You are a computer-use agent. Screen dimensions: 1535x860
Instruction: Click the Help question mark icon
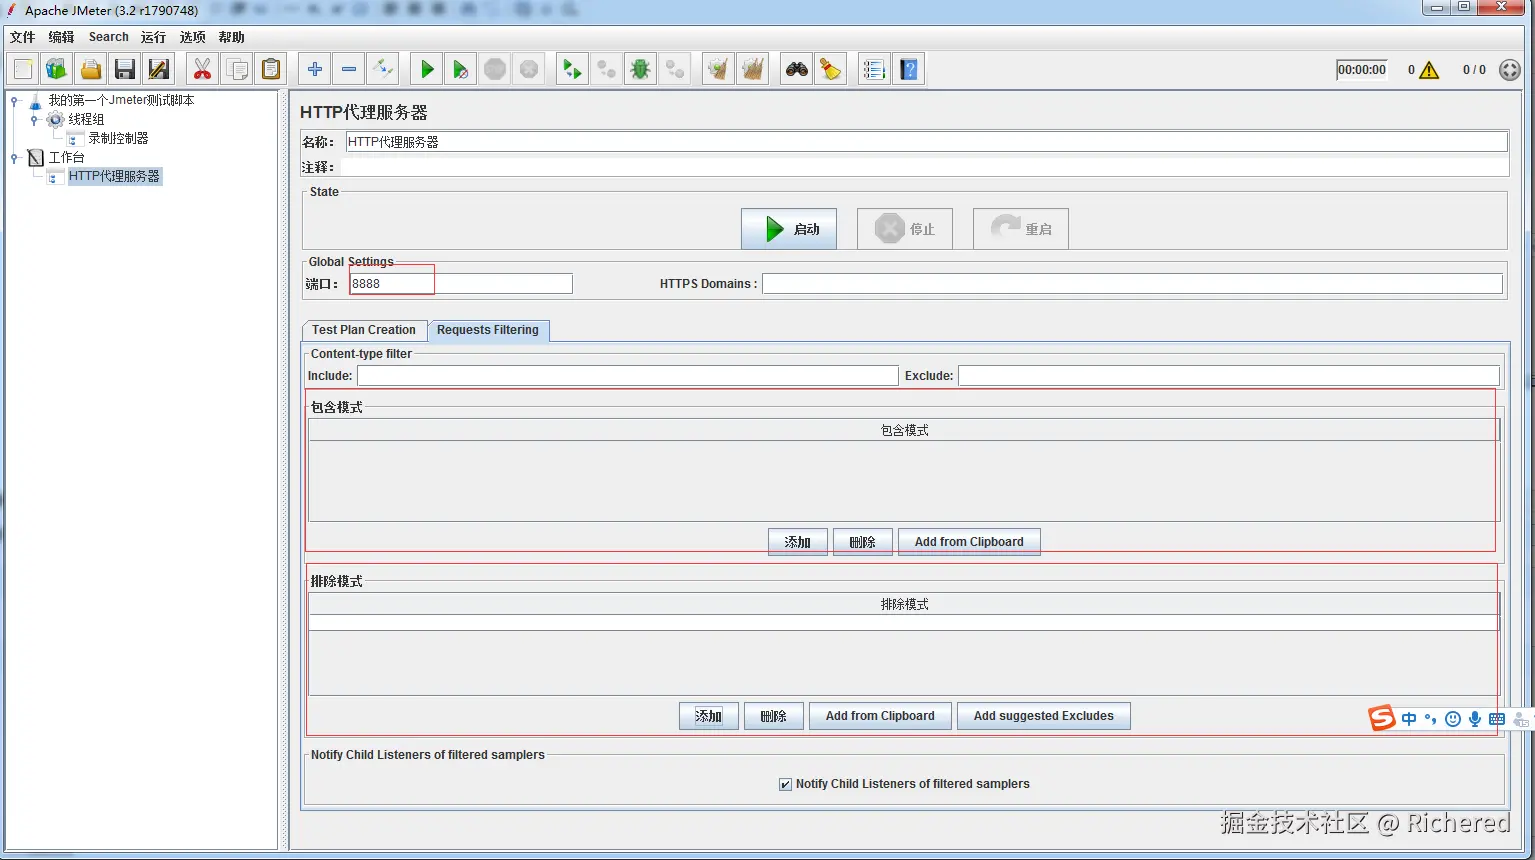(908, 69)
